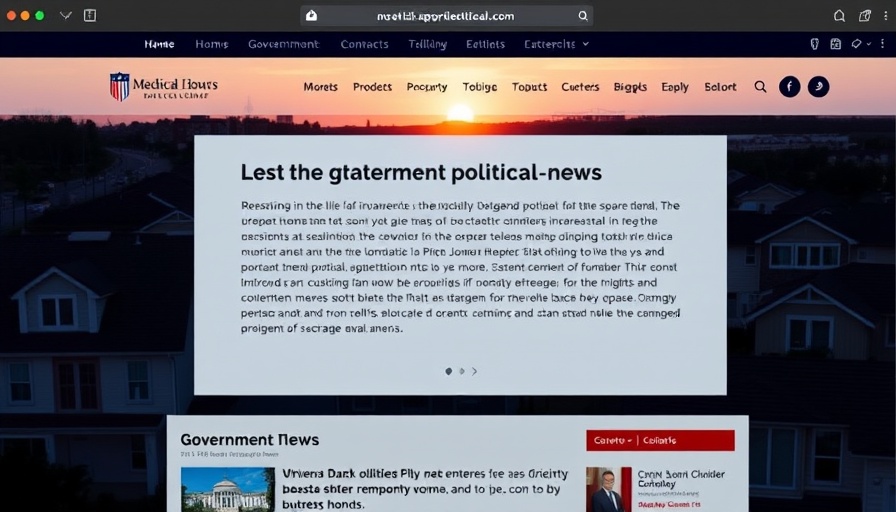Open the browser sidebar panel icon
The image size is (896, 512).
(90, 16)
